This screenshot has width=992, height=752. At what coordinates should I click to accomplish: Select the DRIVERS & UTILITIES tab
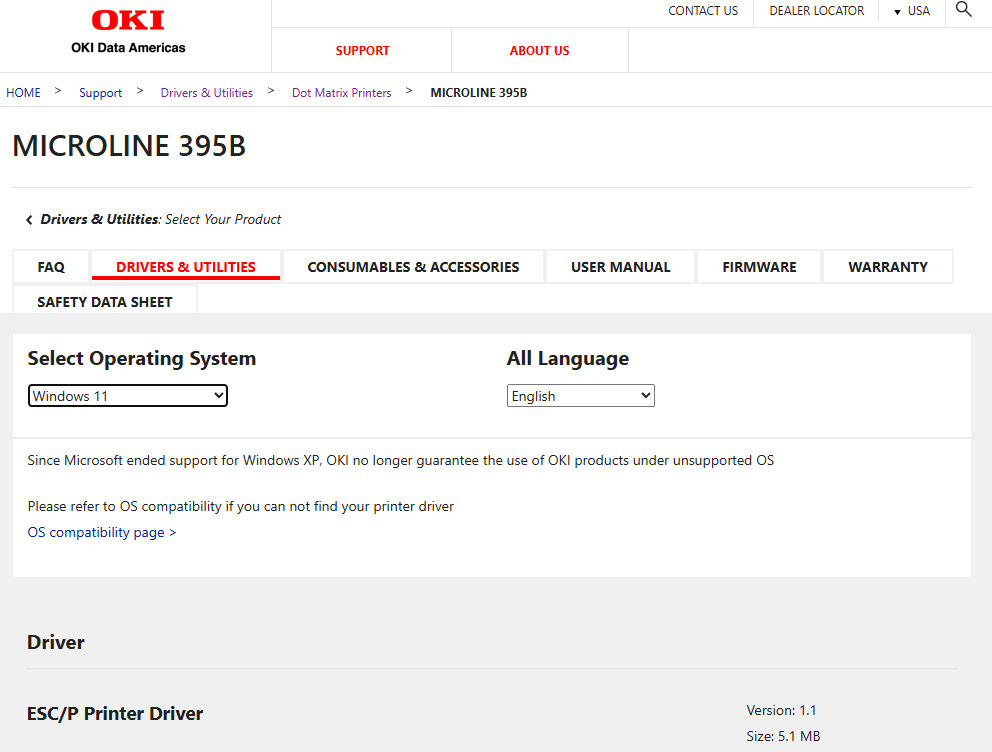pyautogui.click(x=186, y=267)
